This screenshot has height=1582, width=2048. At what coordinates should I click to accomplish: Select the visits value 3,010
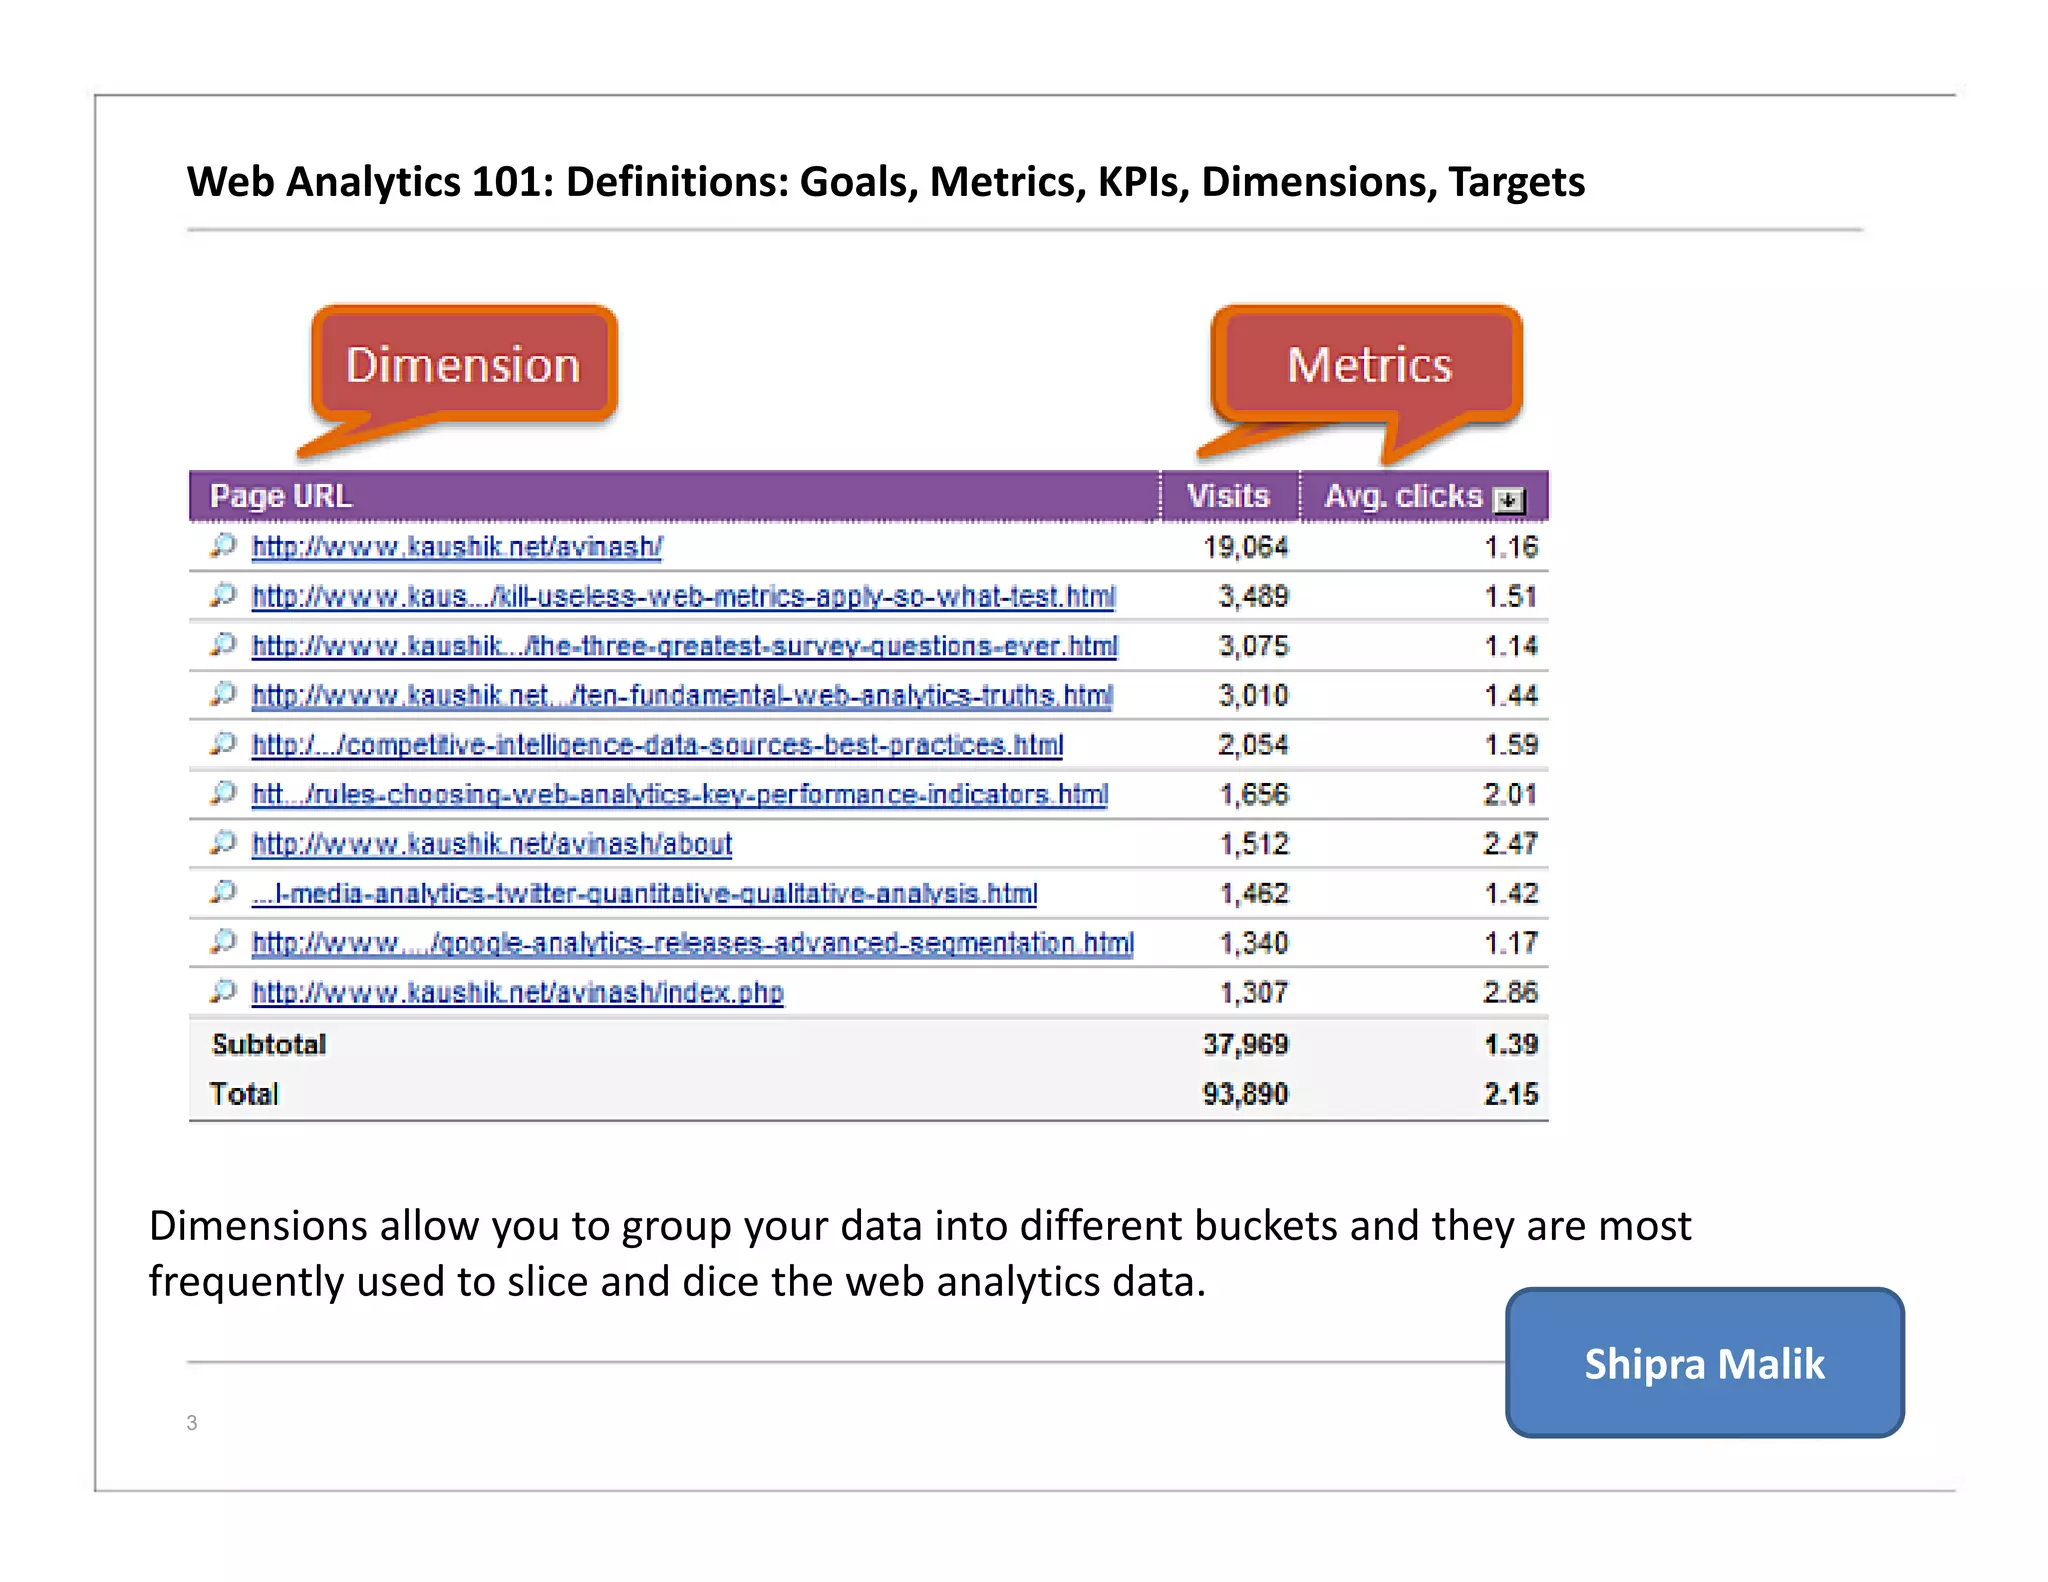coord(1253,696)
